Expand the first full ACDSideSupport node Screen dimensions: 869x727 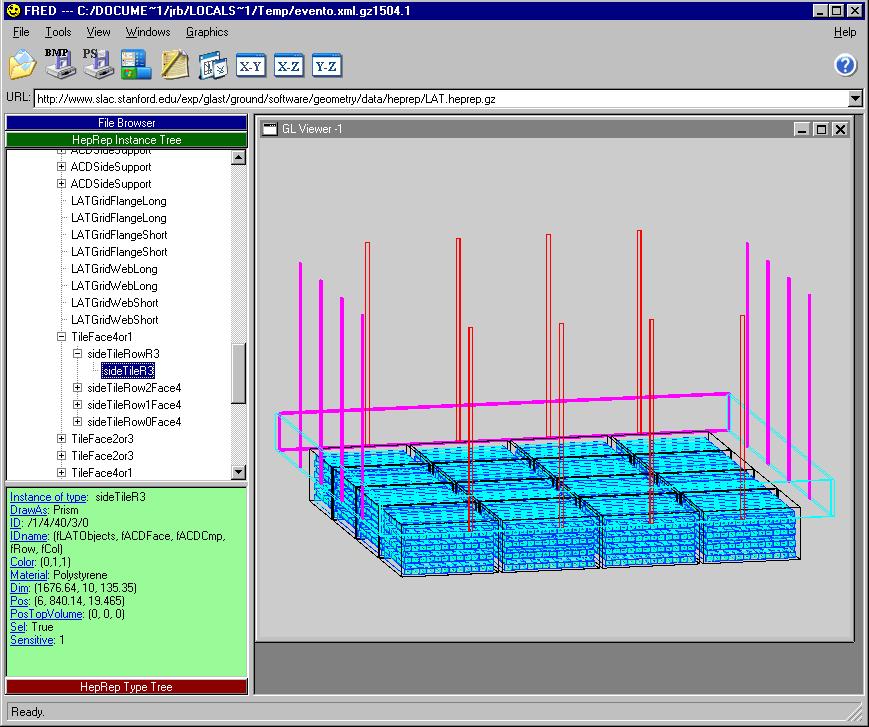point(62,167)
